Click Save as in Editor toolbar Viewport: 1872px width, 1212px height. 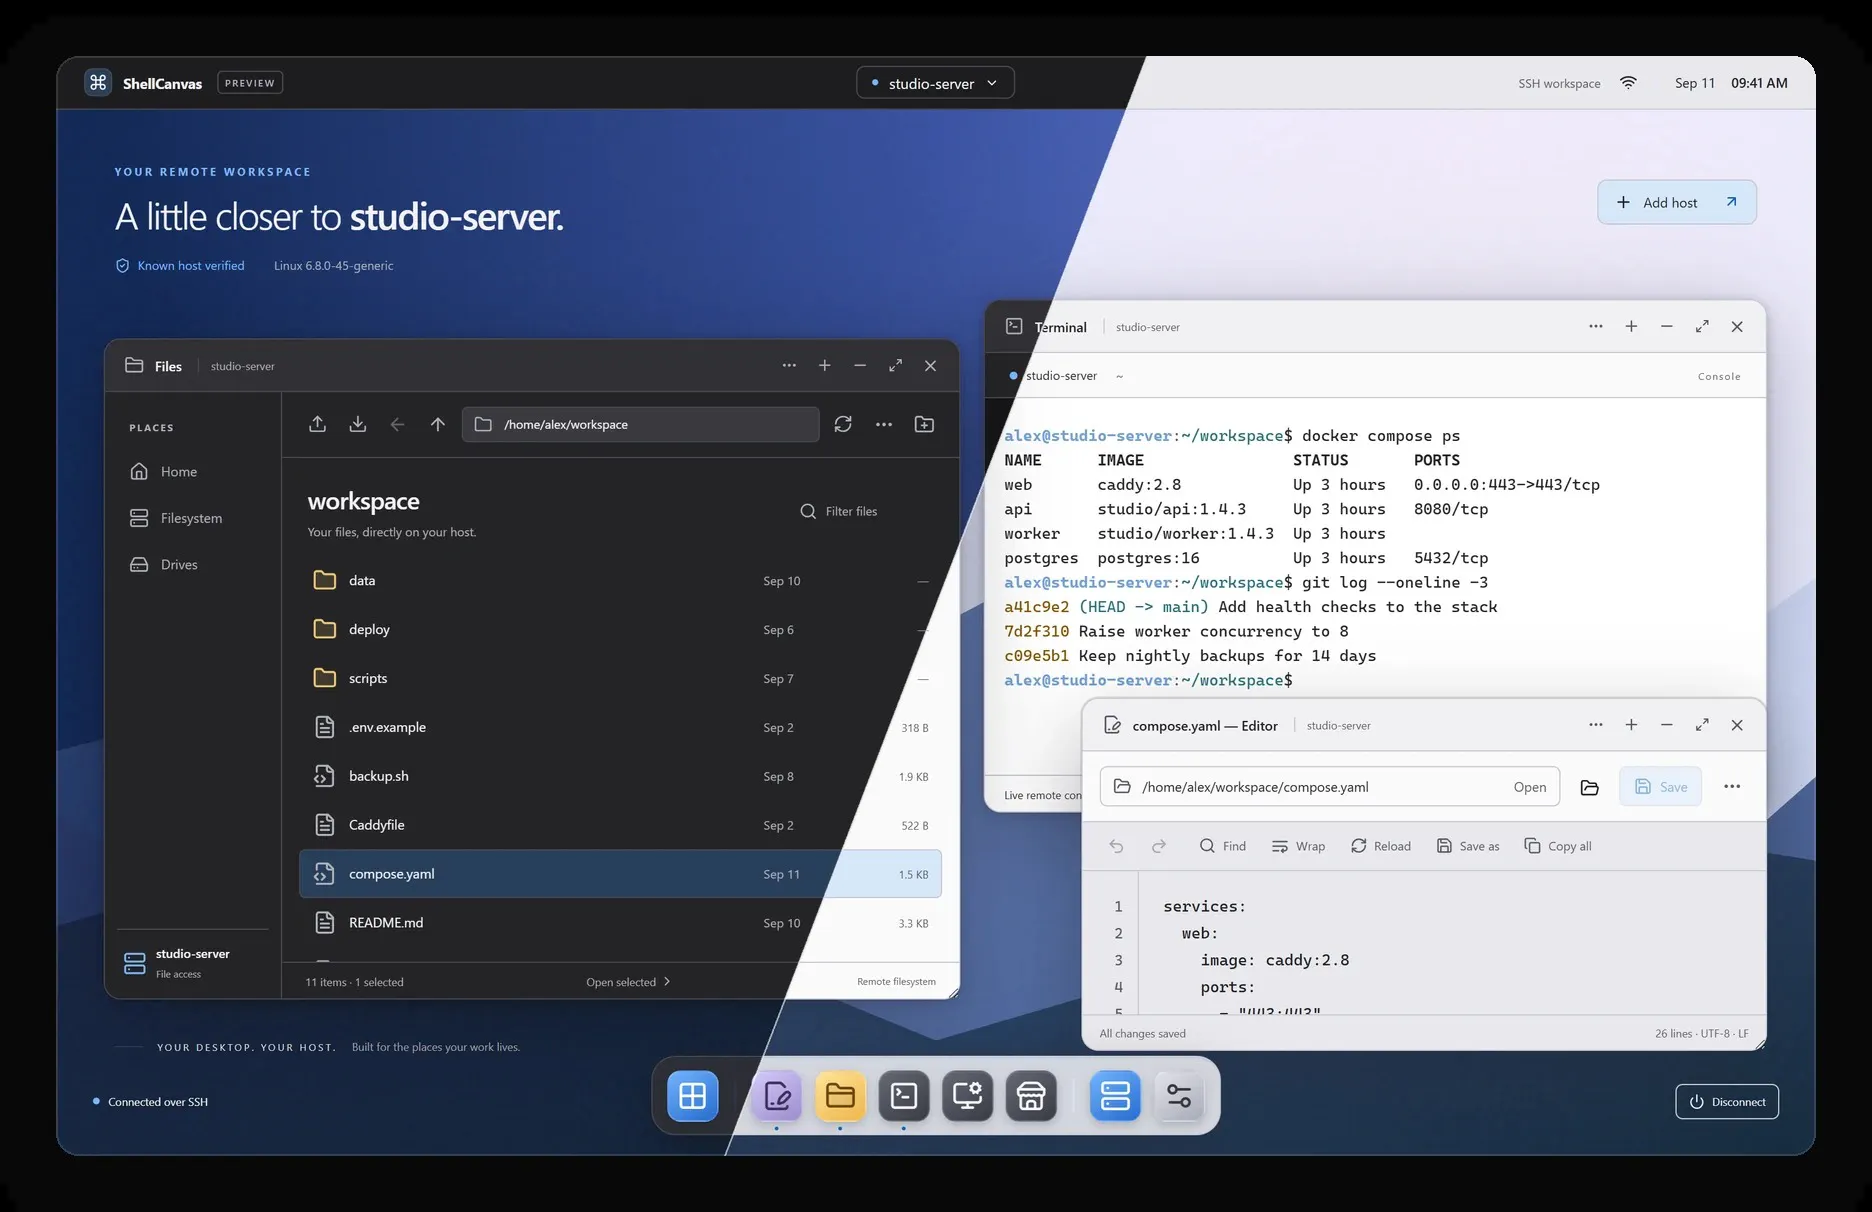(1468, 846)
